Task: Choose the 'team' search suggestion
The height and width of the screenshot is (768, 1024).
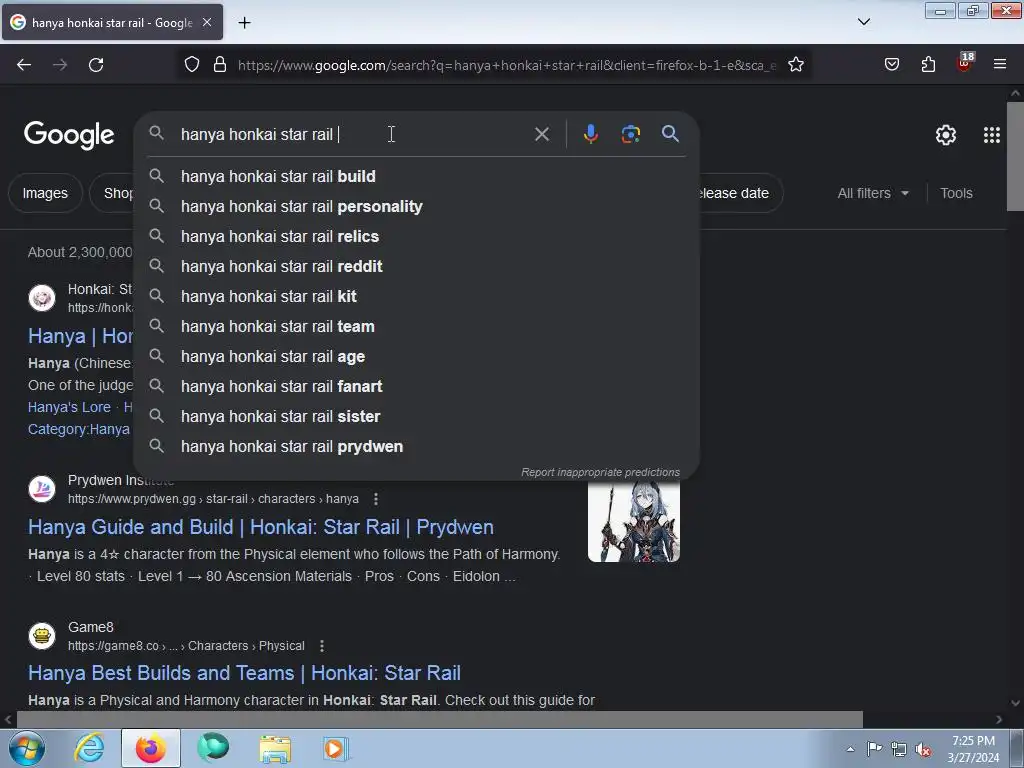Action: 416,327
